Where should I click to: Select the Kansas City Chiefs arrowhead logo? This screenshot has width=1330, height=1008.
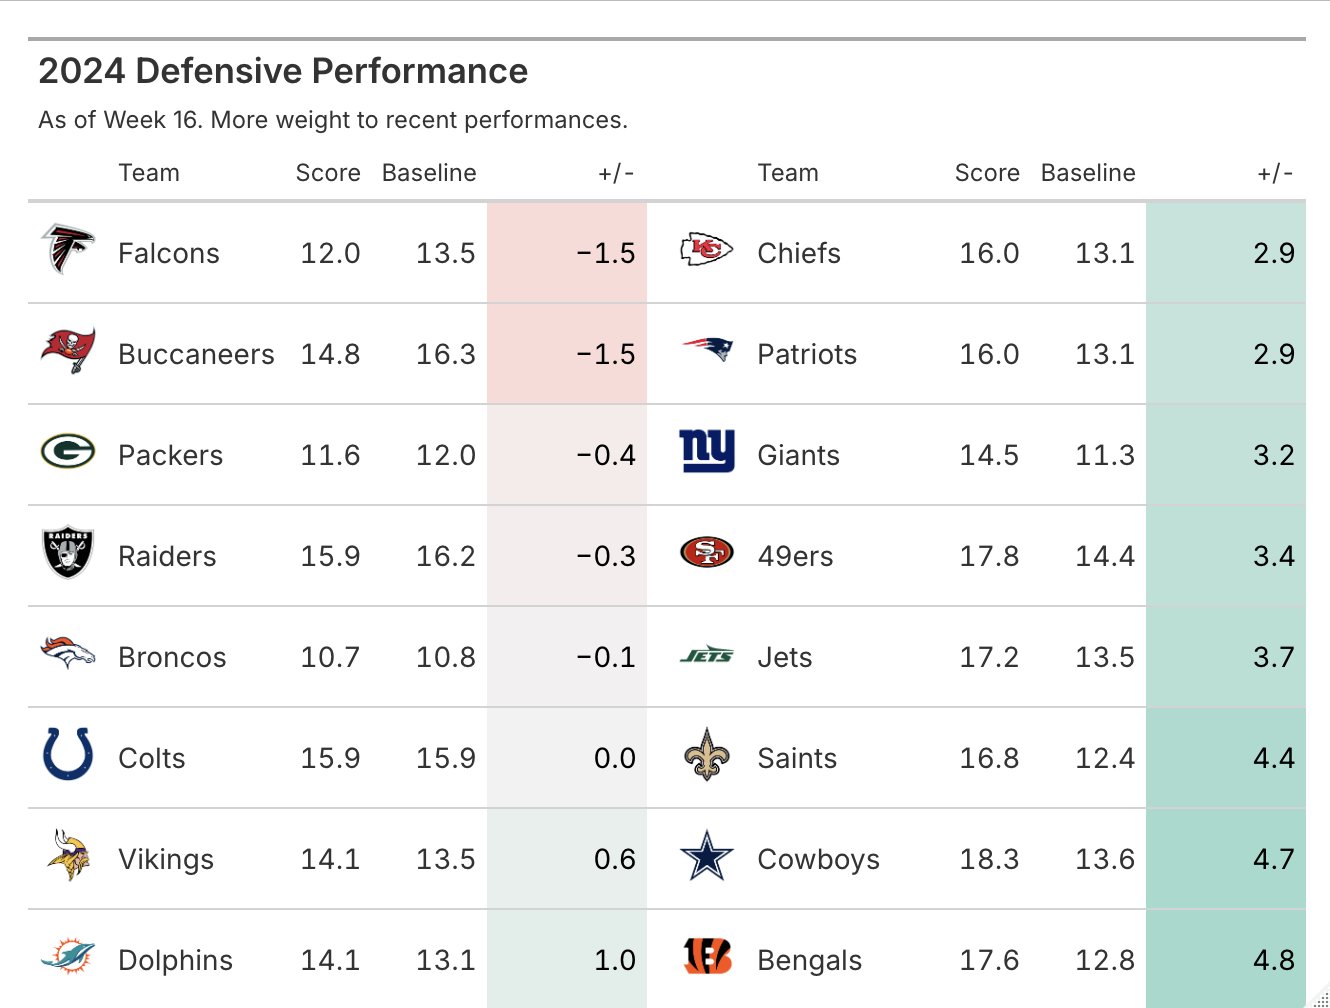[x=706, y=250]
